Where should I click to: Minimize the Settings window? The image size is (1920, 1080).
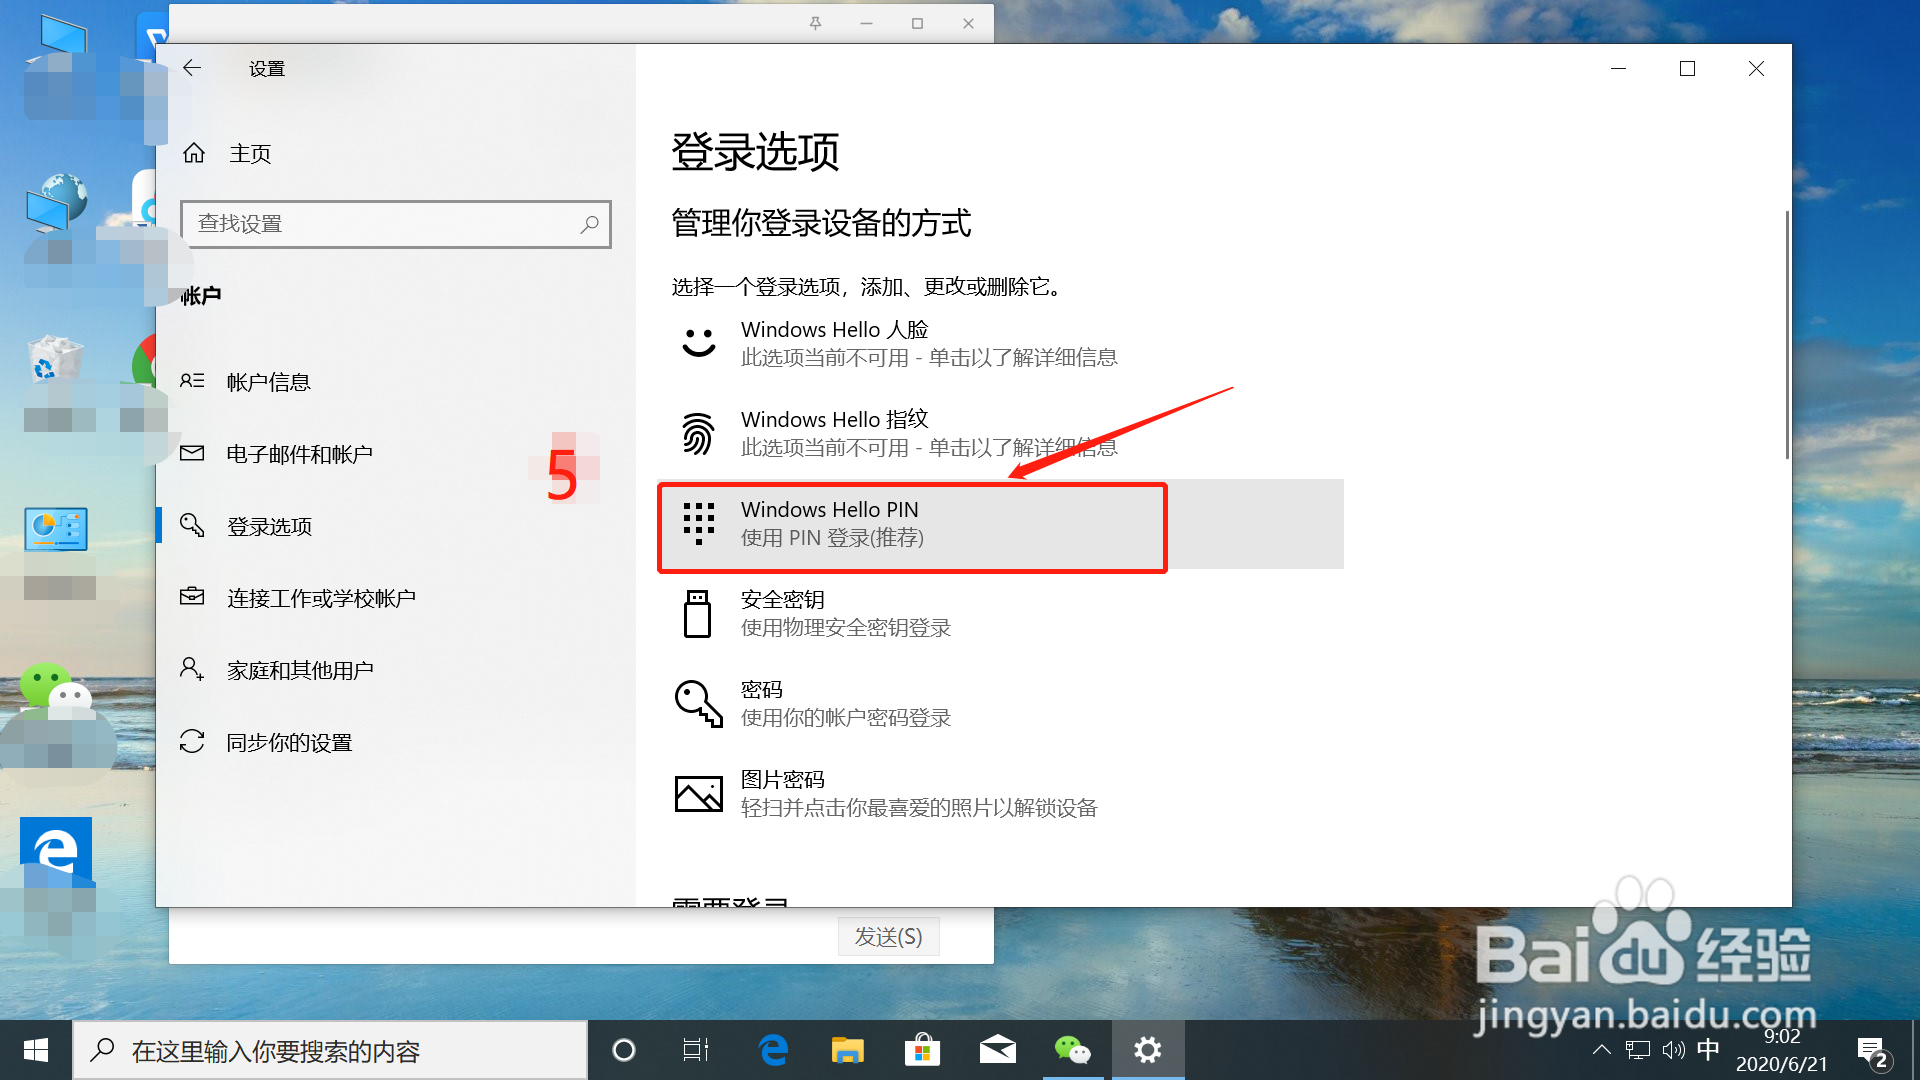click(x=1619, y=68)
